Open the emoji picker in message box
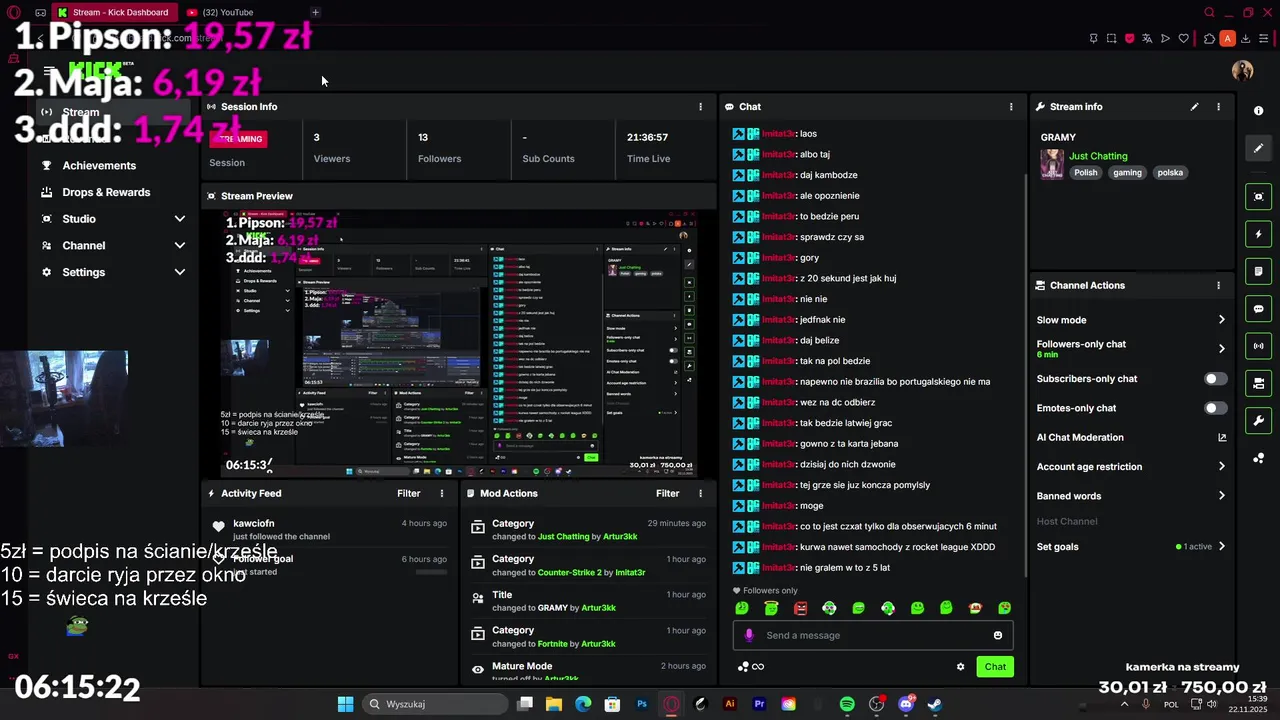 [998, 635]
